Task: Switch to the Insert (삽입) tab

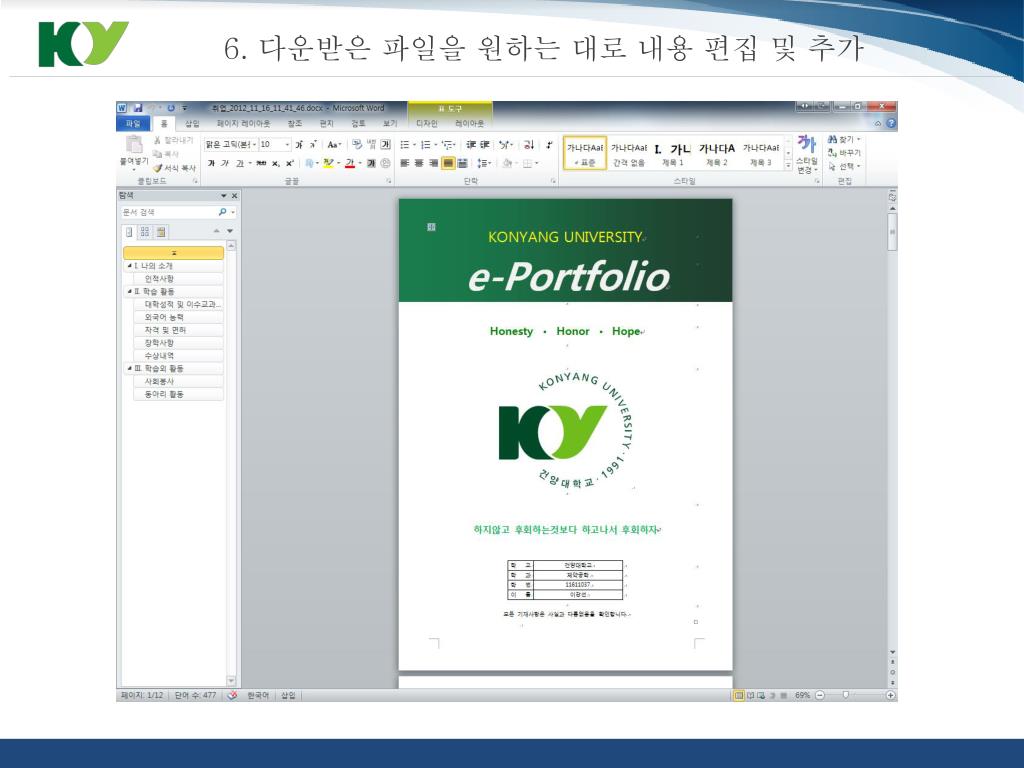Action: 192,123
